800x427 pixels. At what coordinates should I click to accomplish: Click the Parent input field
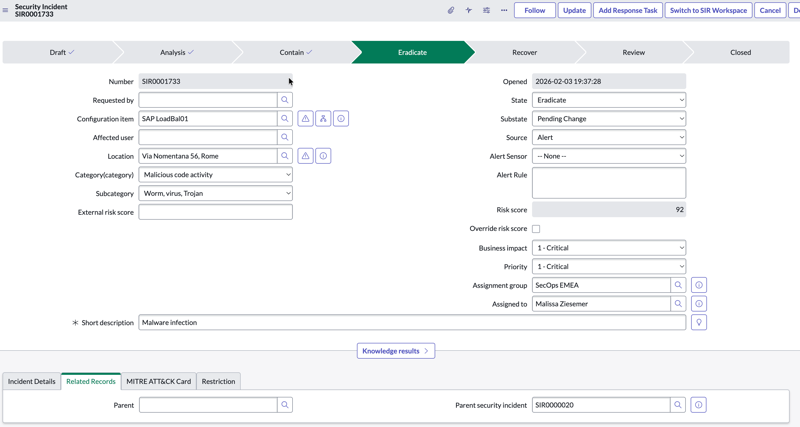208,405
